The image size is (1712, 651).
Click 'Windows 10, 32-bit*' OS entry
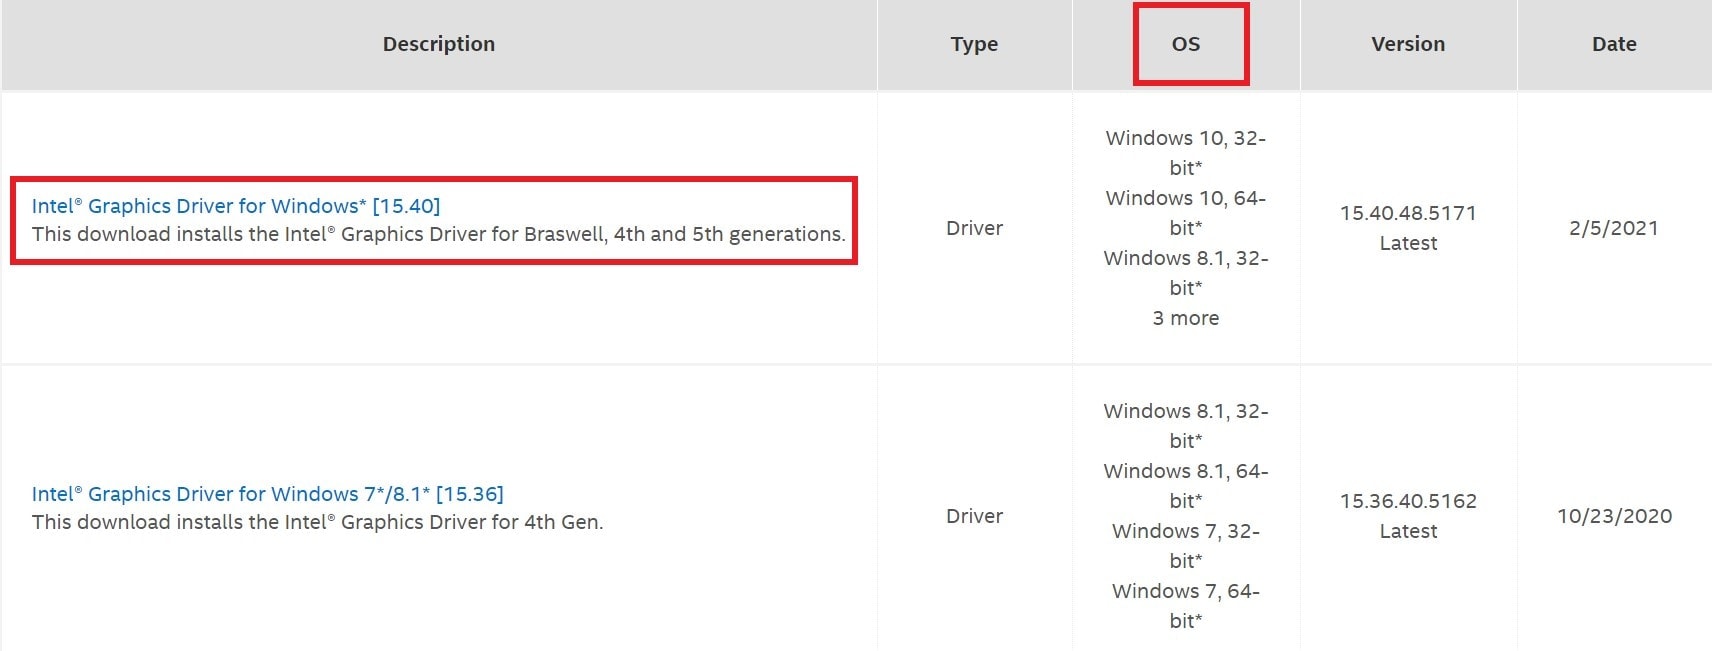[1186, 153]
